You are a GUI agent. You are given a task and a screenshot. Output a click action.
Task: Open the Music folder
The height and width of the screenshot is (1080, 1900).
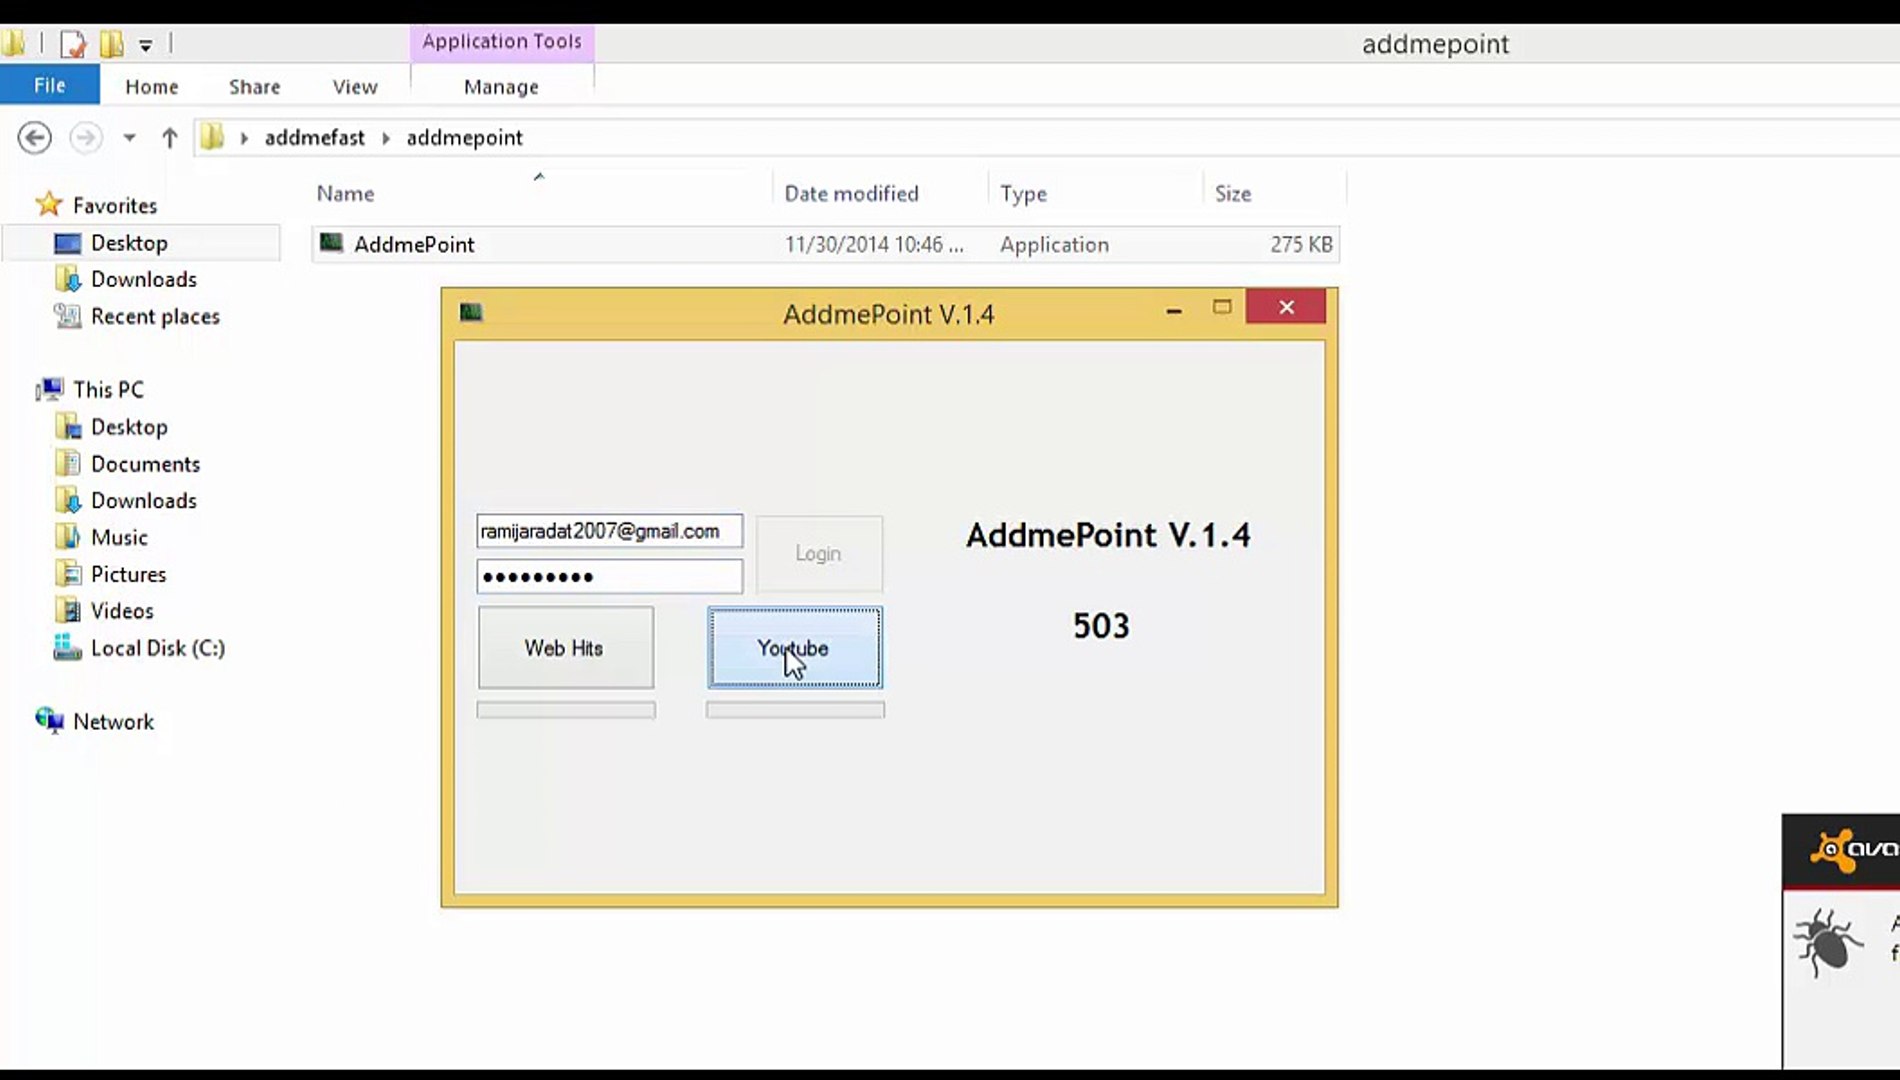coord(119,537)
